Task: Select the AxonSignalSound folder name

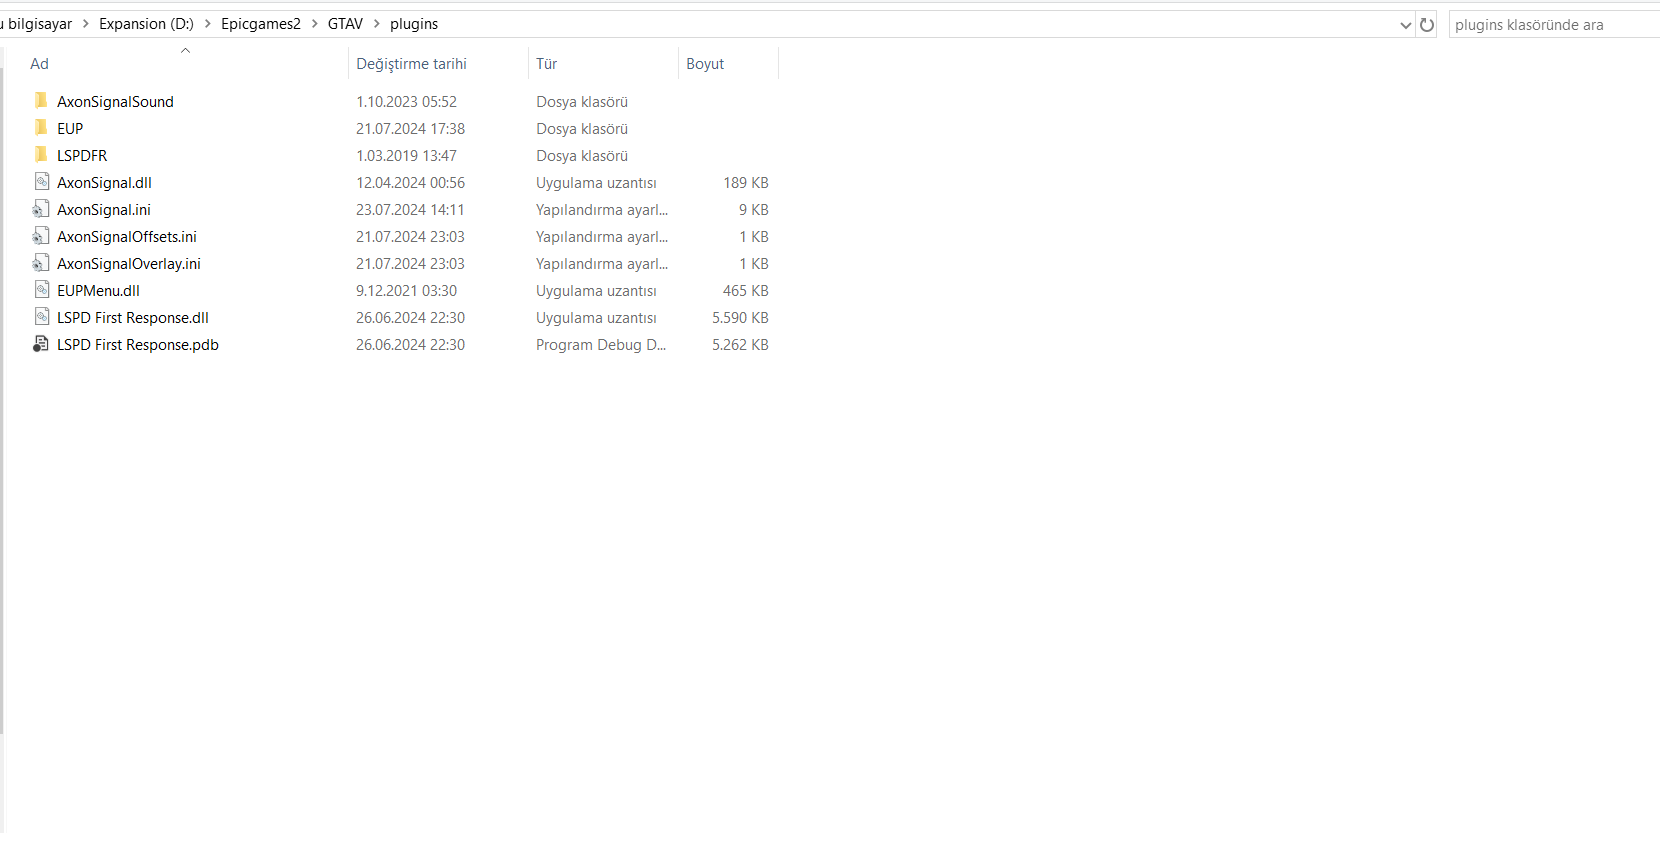Action: point(115,102)
